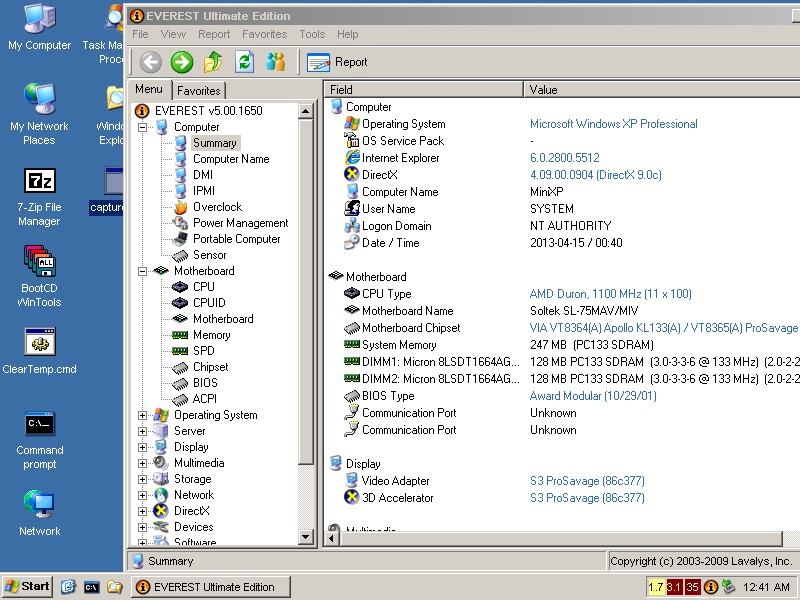Expand the Network tree node
800x600 pixels.
[x=143, y=495]
